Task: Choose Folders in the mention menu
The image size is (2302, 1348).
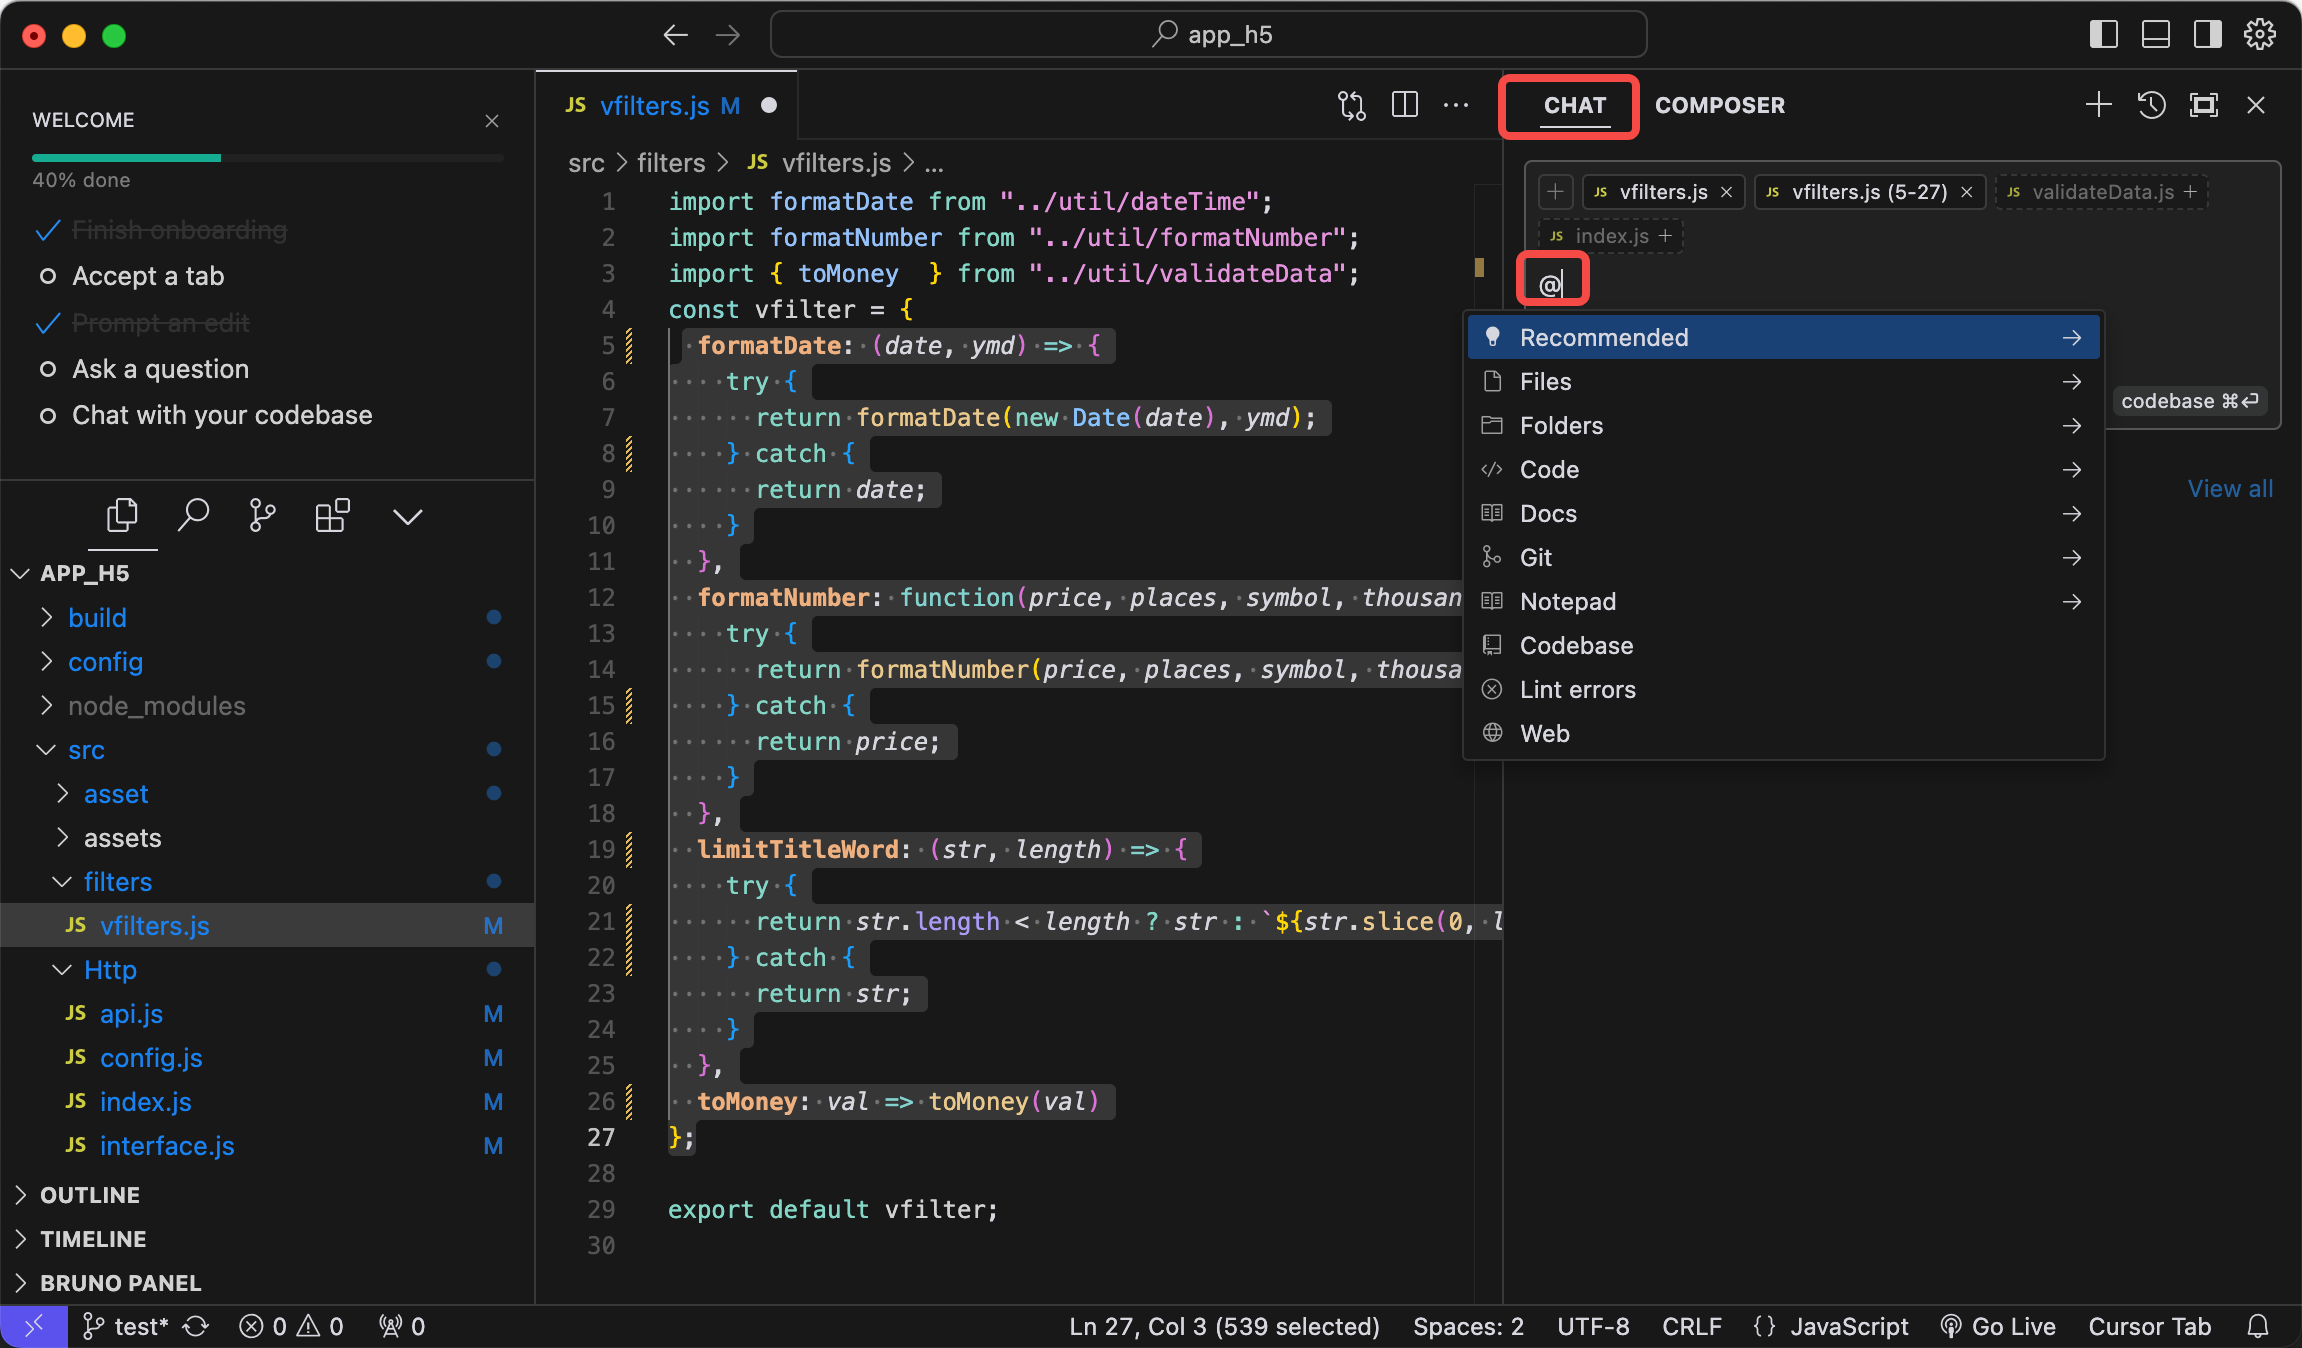Action: coord(1783,425)
